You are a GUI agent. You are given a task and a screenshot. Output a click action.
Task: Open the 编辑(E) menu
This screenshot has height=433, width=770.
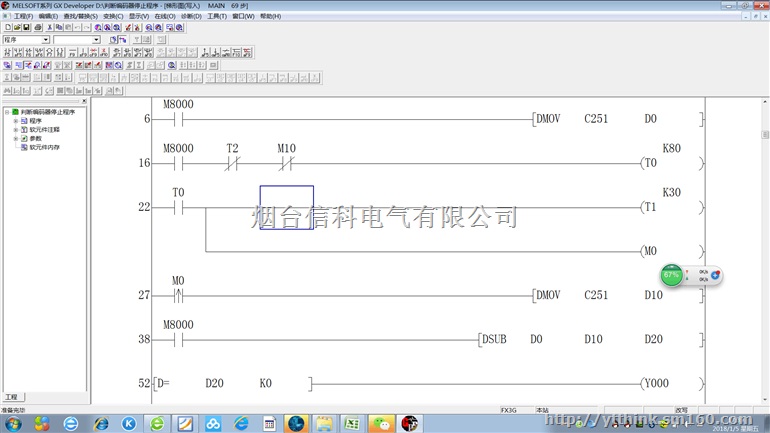point(48,16)
